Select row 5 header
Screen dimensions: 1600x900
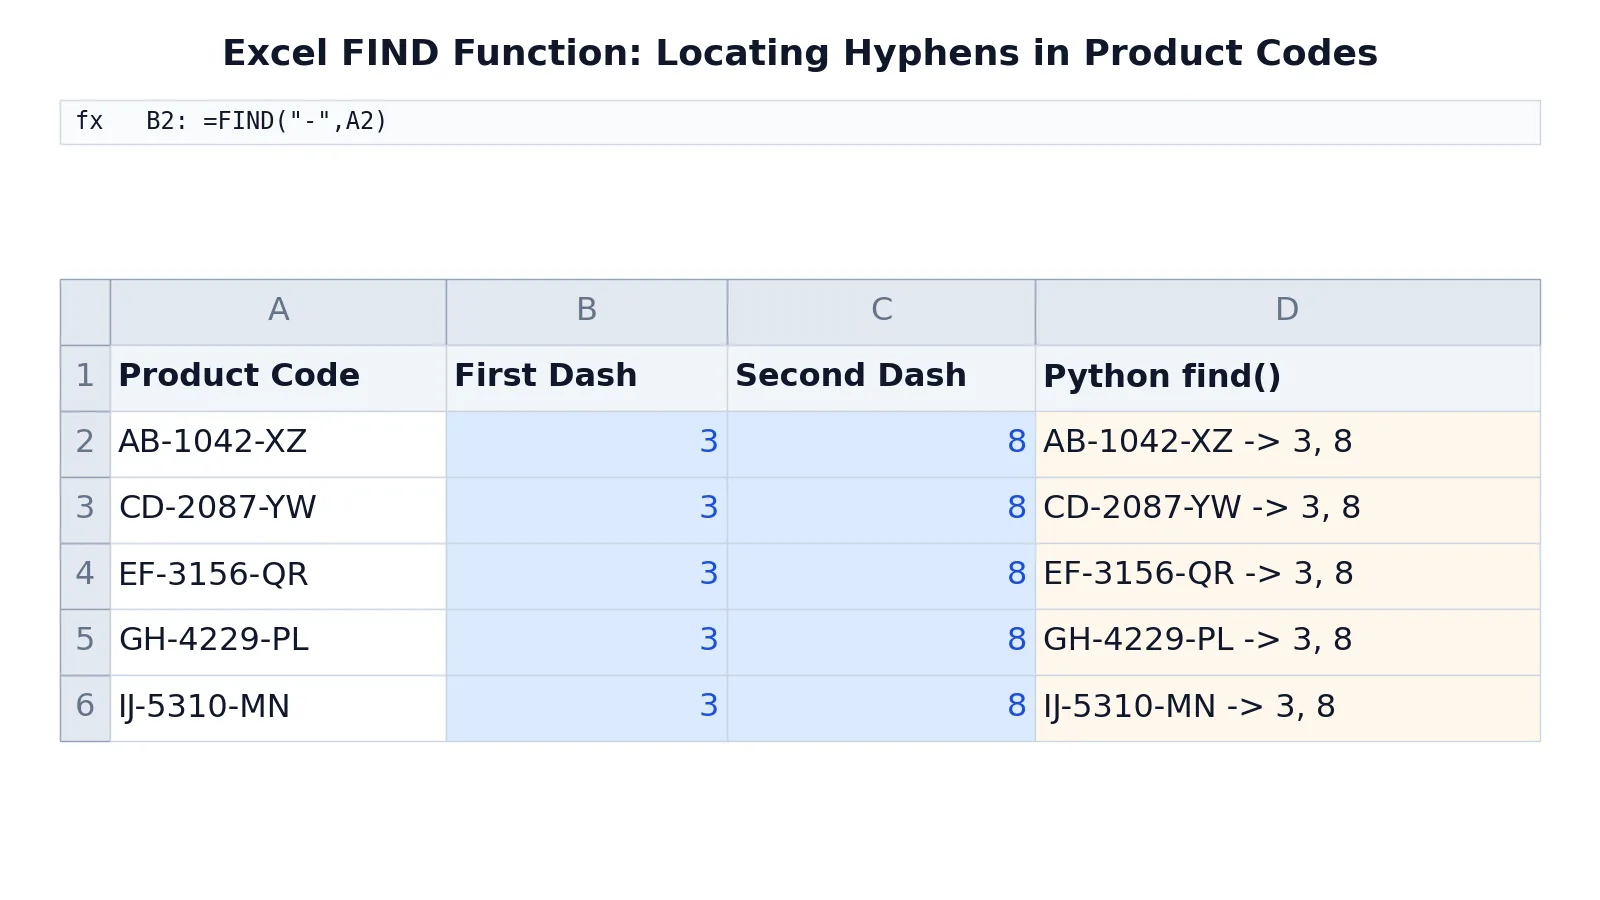tap(85, 642)
